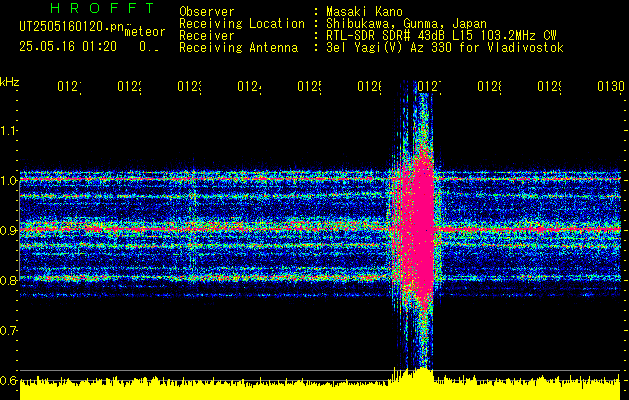
Task: Select the Observer label
Action: coord(207,12)
